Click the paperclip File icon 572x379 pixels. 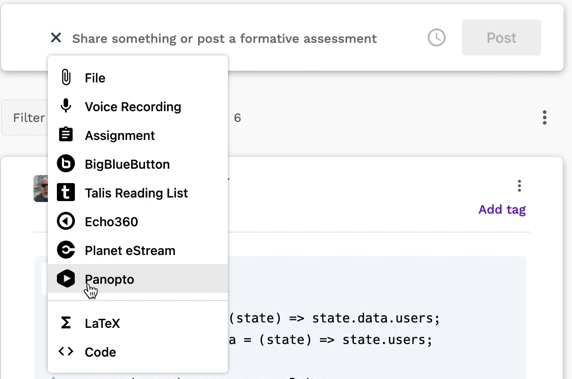[66, 77]
